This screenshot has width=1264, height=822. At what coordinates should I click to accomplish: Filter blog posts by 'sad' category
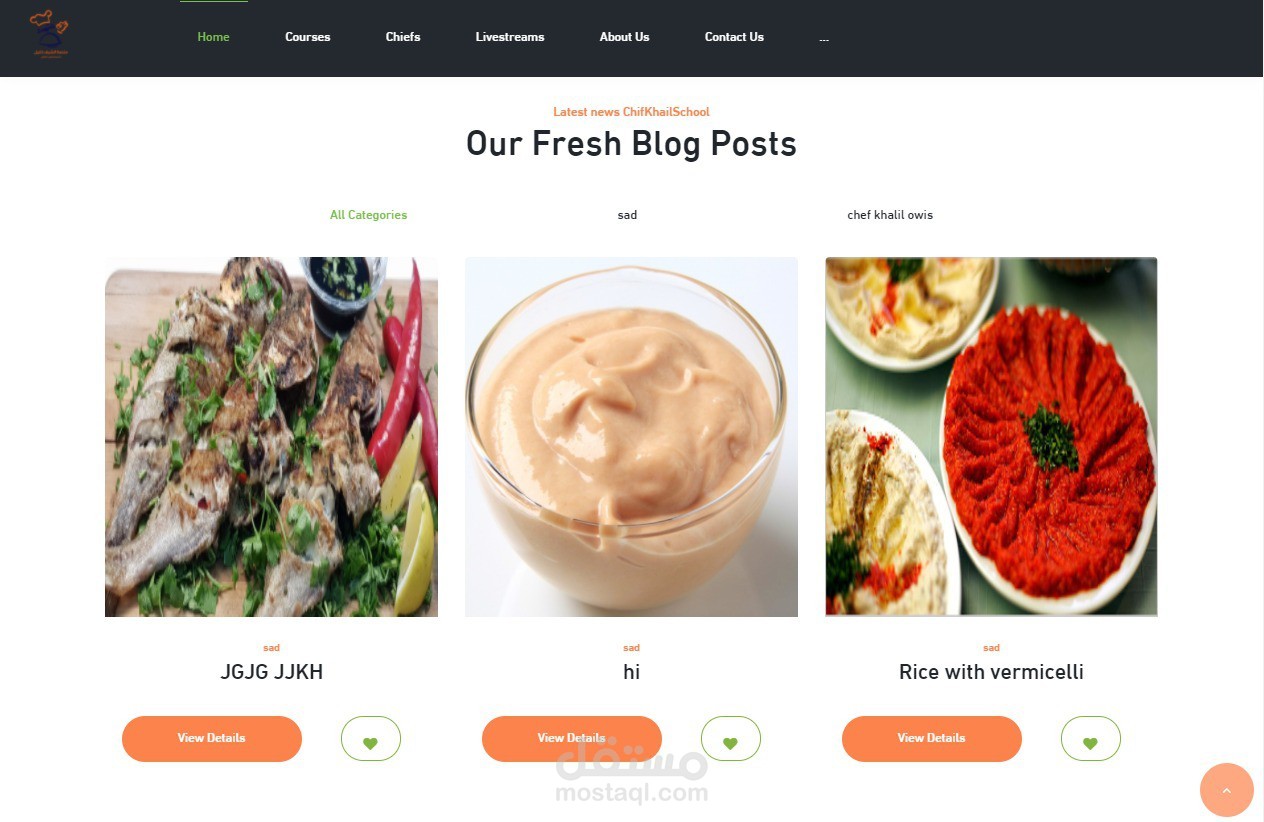pos(627,215)
